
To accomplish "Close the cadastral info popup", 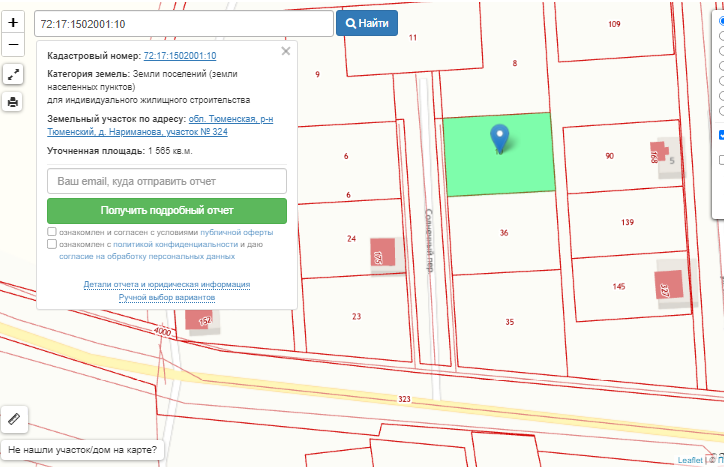I will pos(286,51).
